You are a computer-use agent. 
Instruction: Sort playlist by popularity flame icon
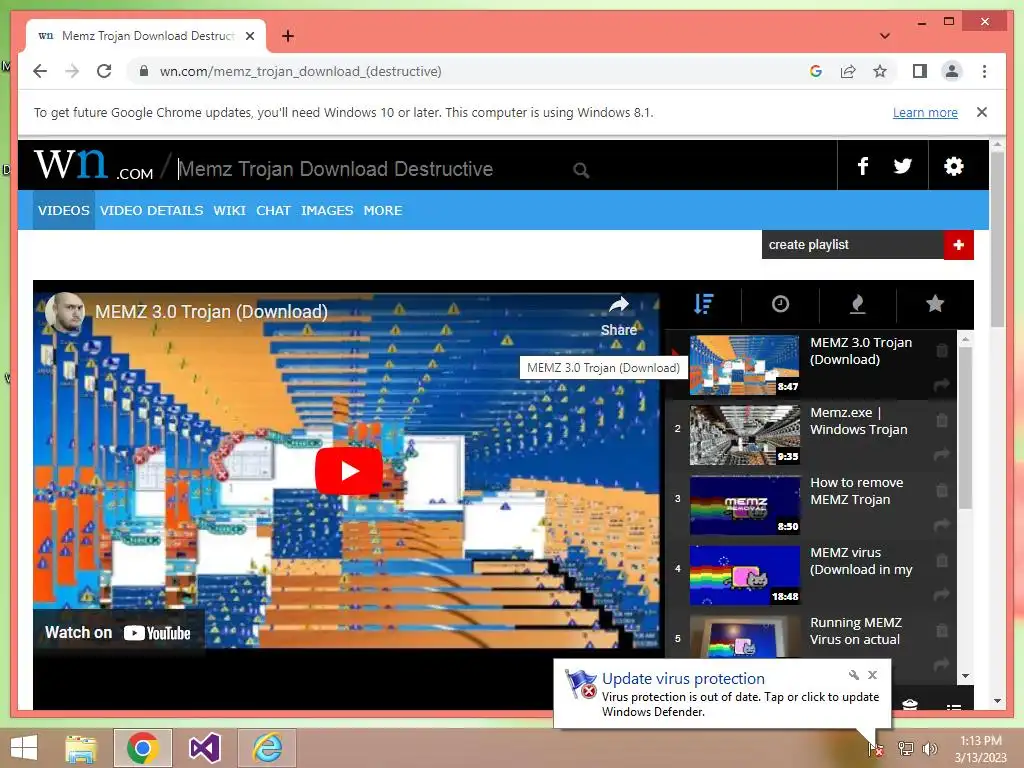coord(857,304)
